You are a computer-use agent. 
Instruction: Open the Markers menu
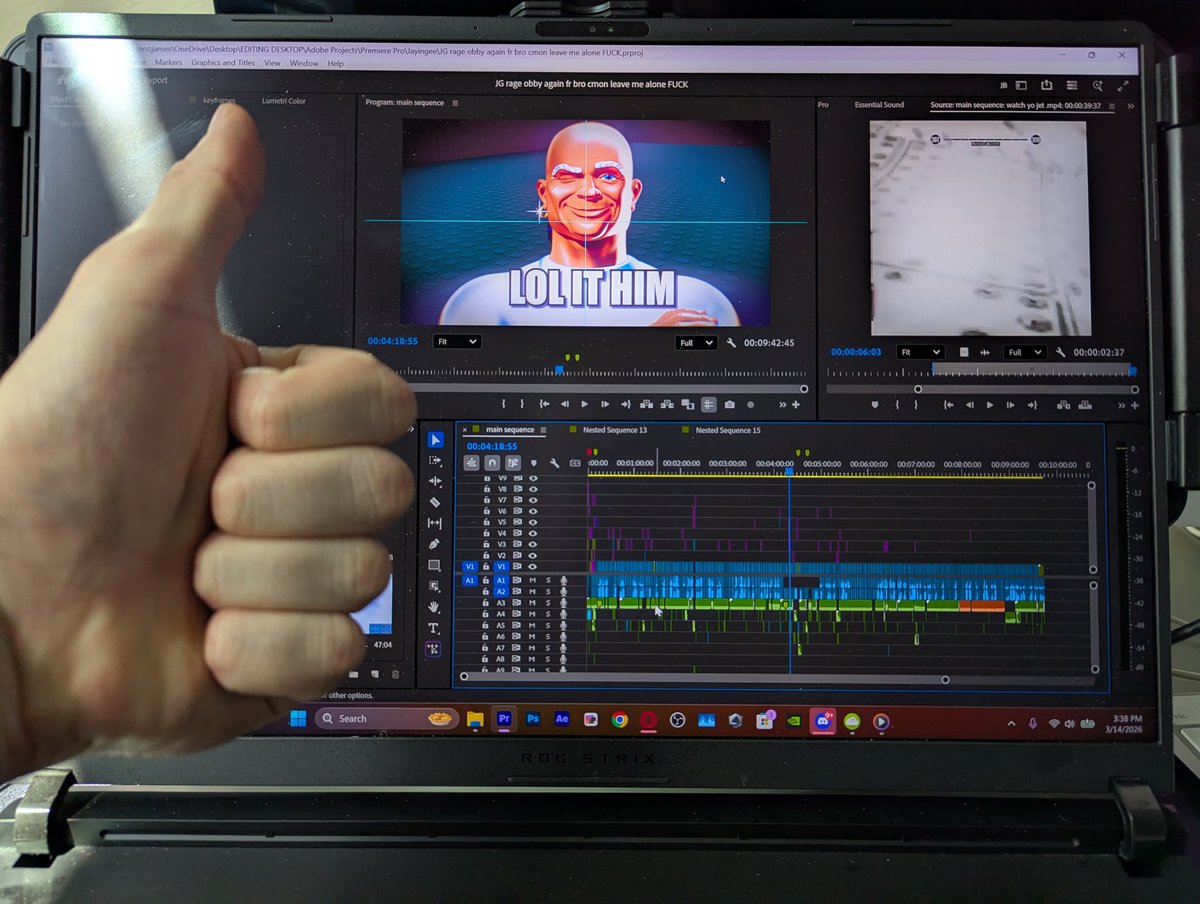click(x=168, y=63)
